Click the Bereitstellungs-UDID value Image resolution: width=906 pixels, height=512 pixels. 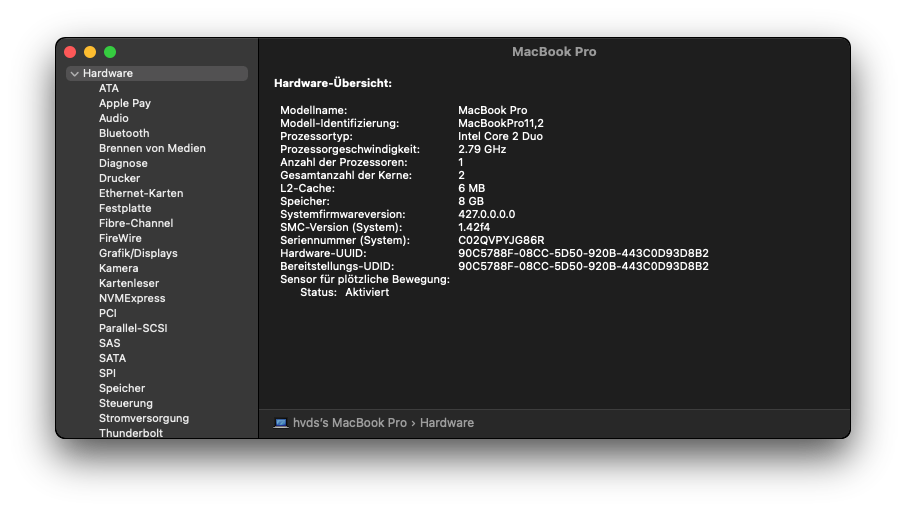coord(584,266)
